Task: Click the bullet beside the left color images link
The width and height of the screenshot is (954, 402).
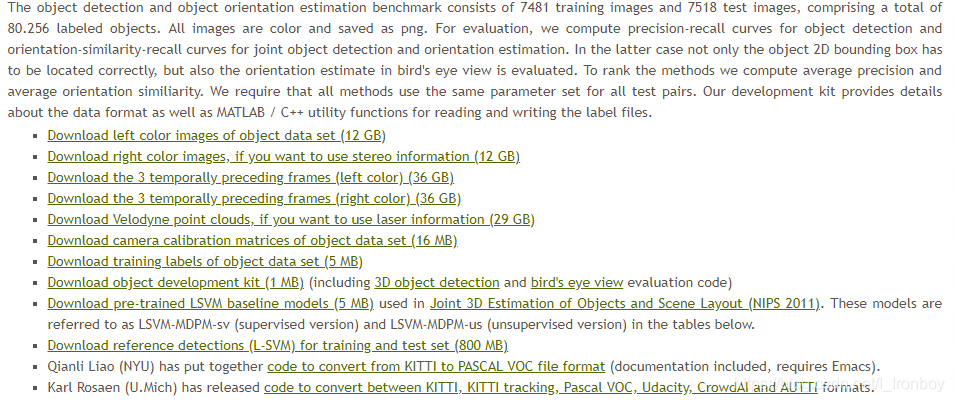Action: (x=37, y=136)
